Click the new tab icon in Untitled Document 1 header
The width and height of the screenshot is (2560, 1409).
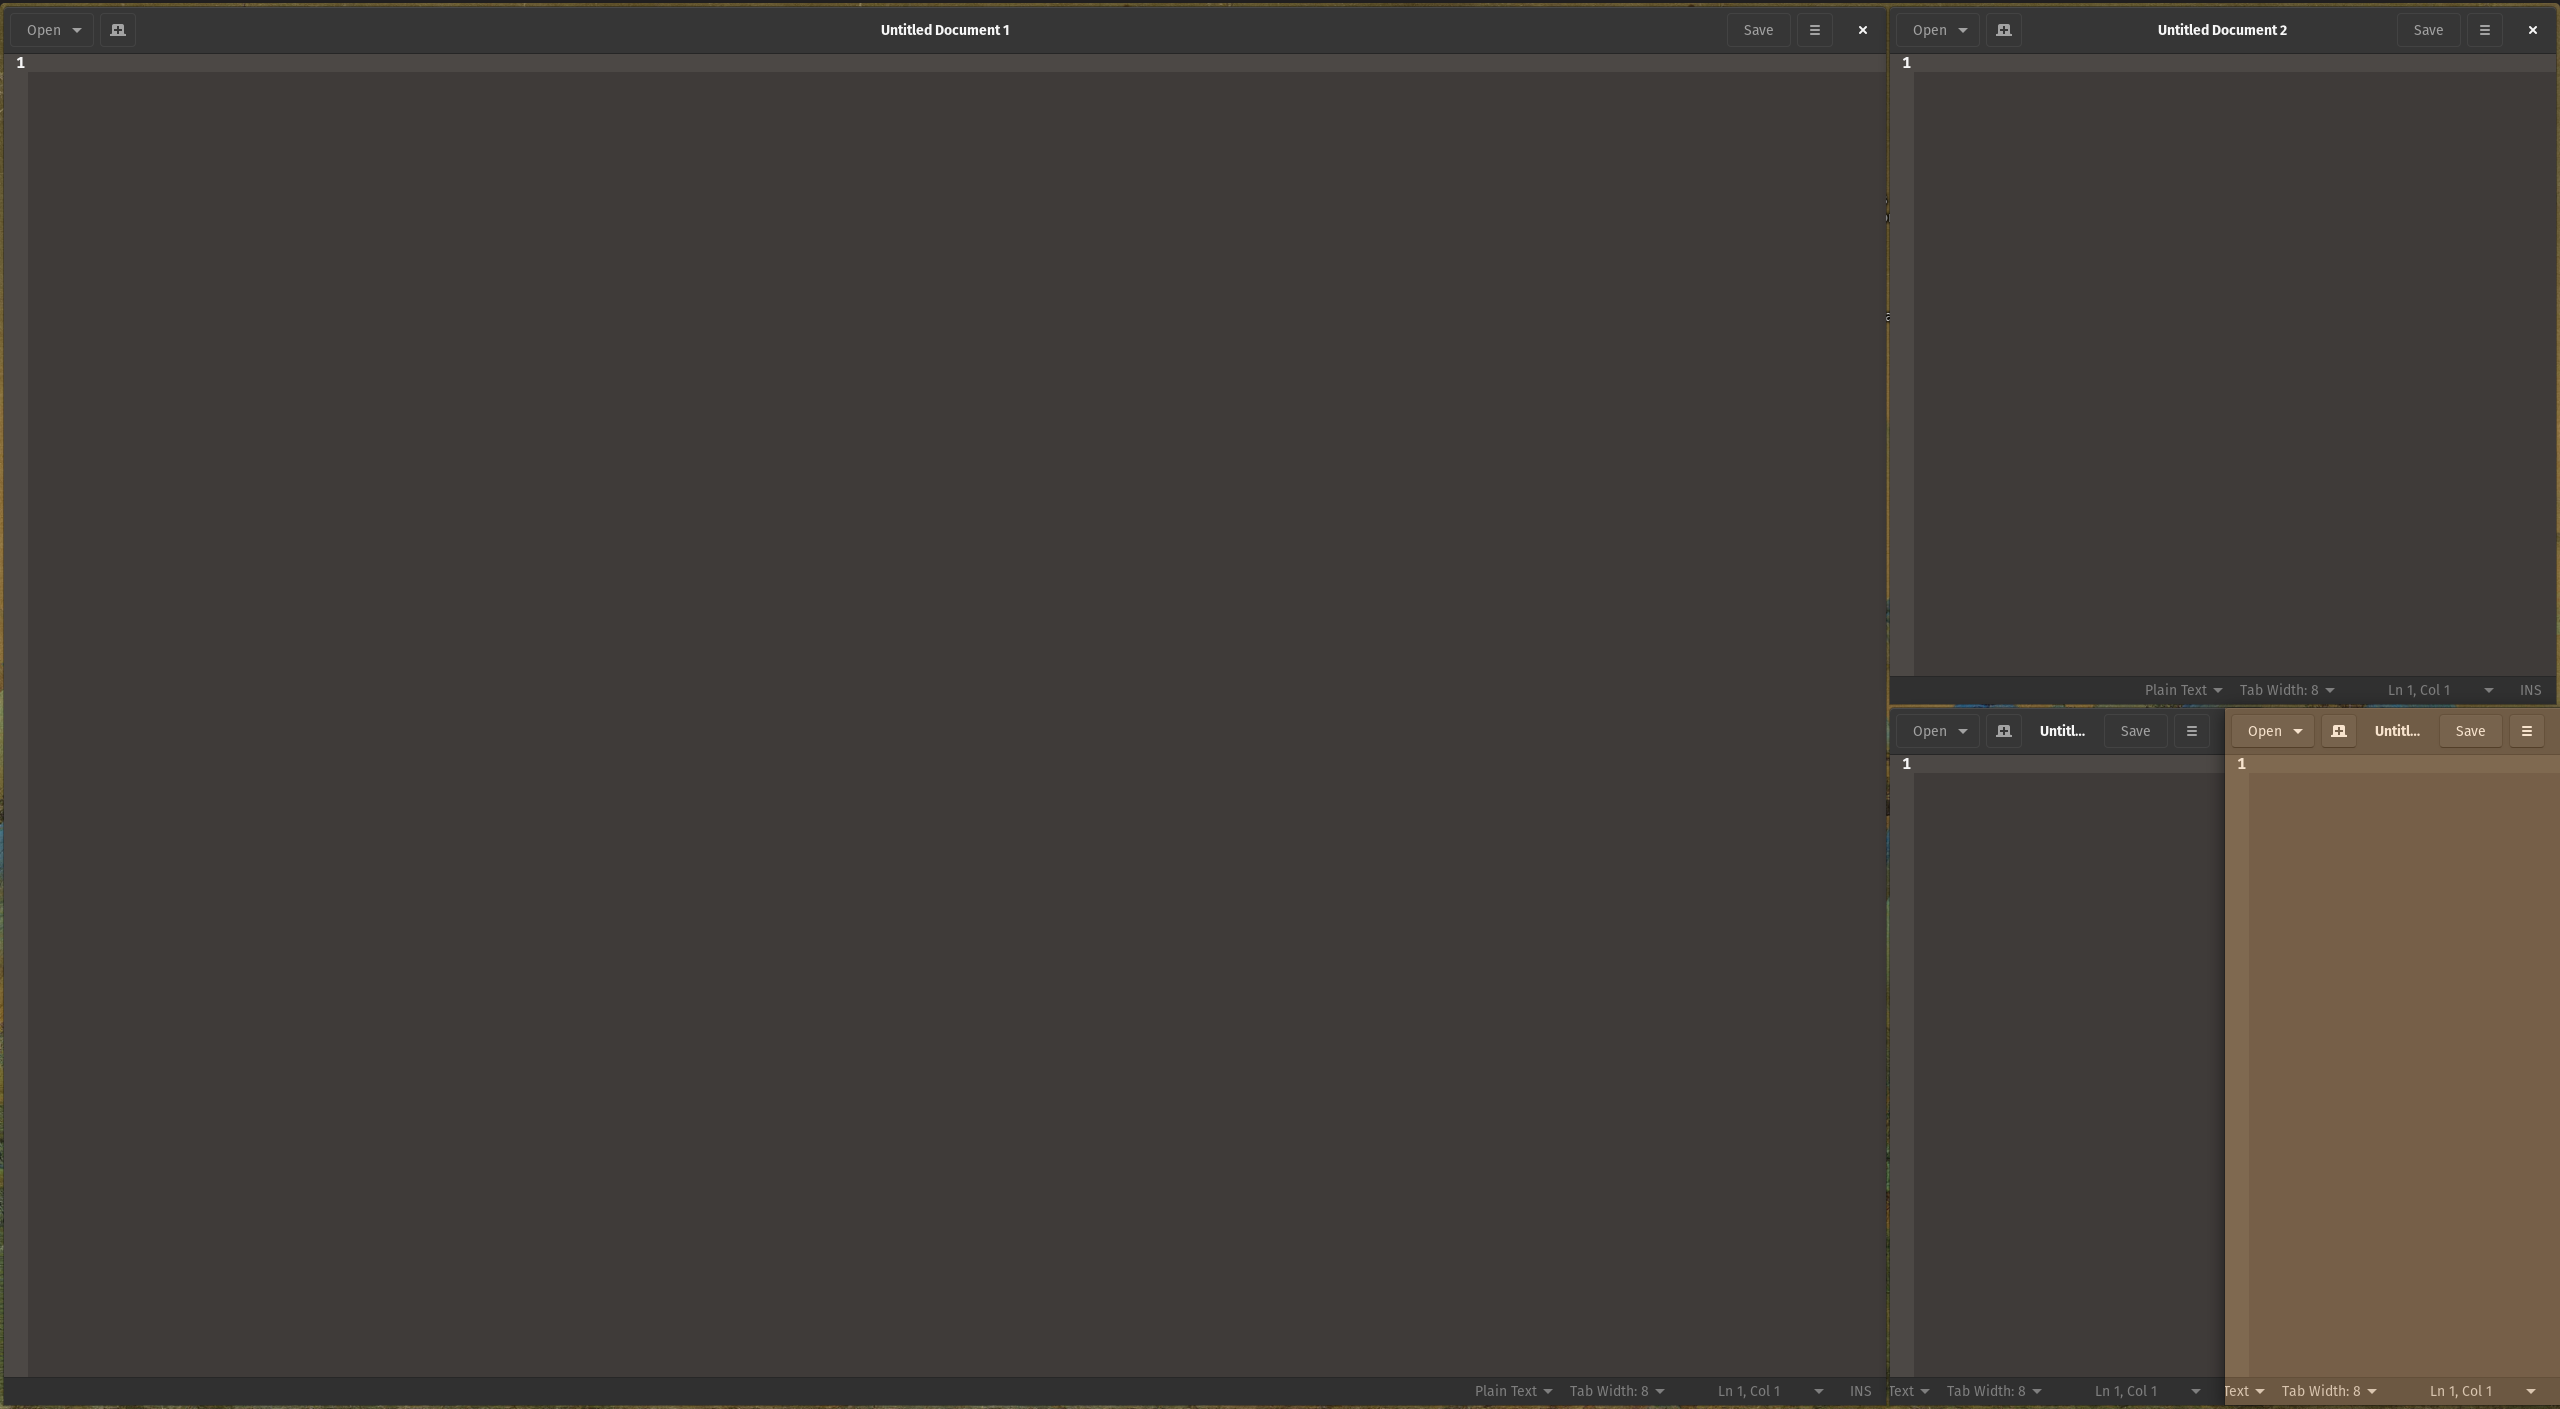click(116, 30)
